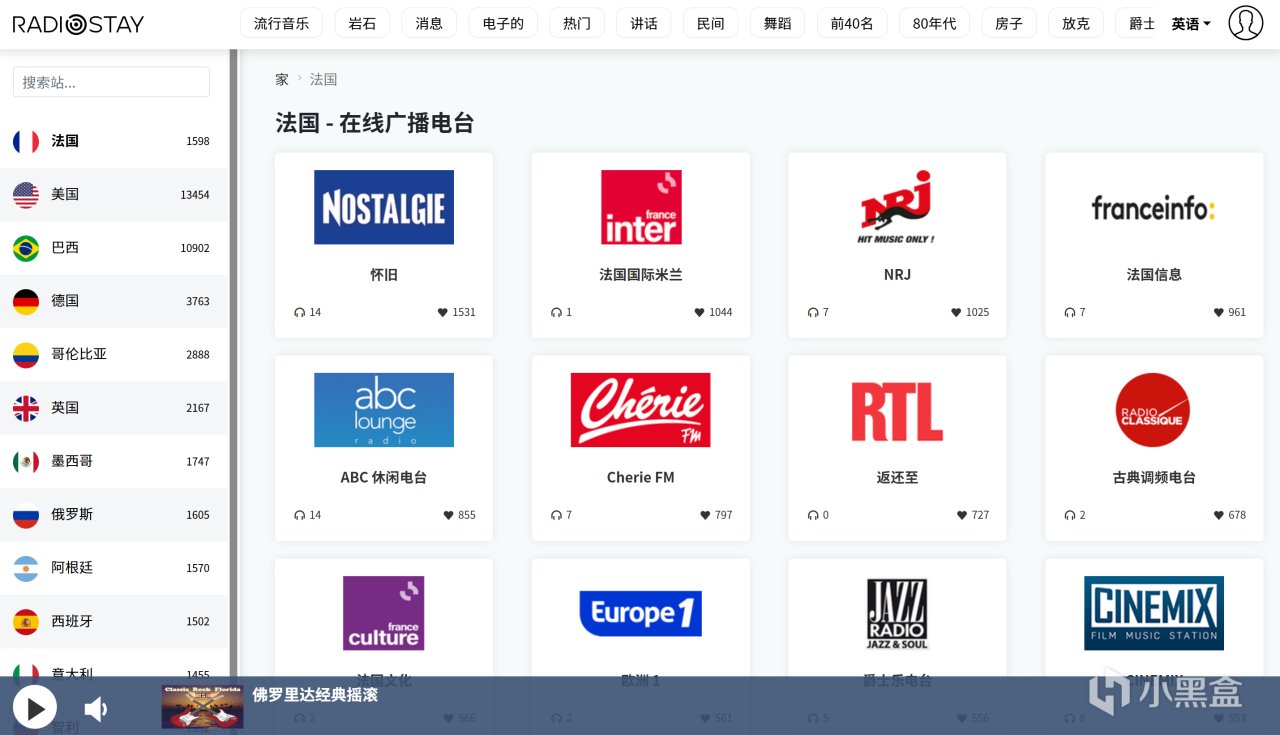Open the franceinfo station logo
This screenshot has width=1280, height=735.
[1154, 207]
